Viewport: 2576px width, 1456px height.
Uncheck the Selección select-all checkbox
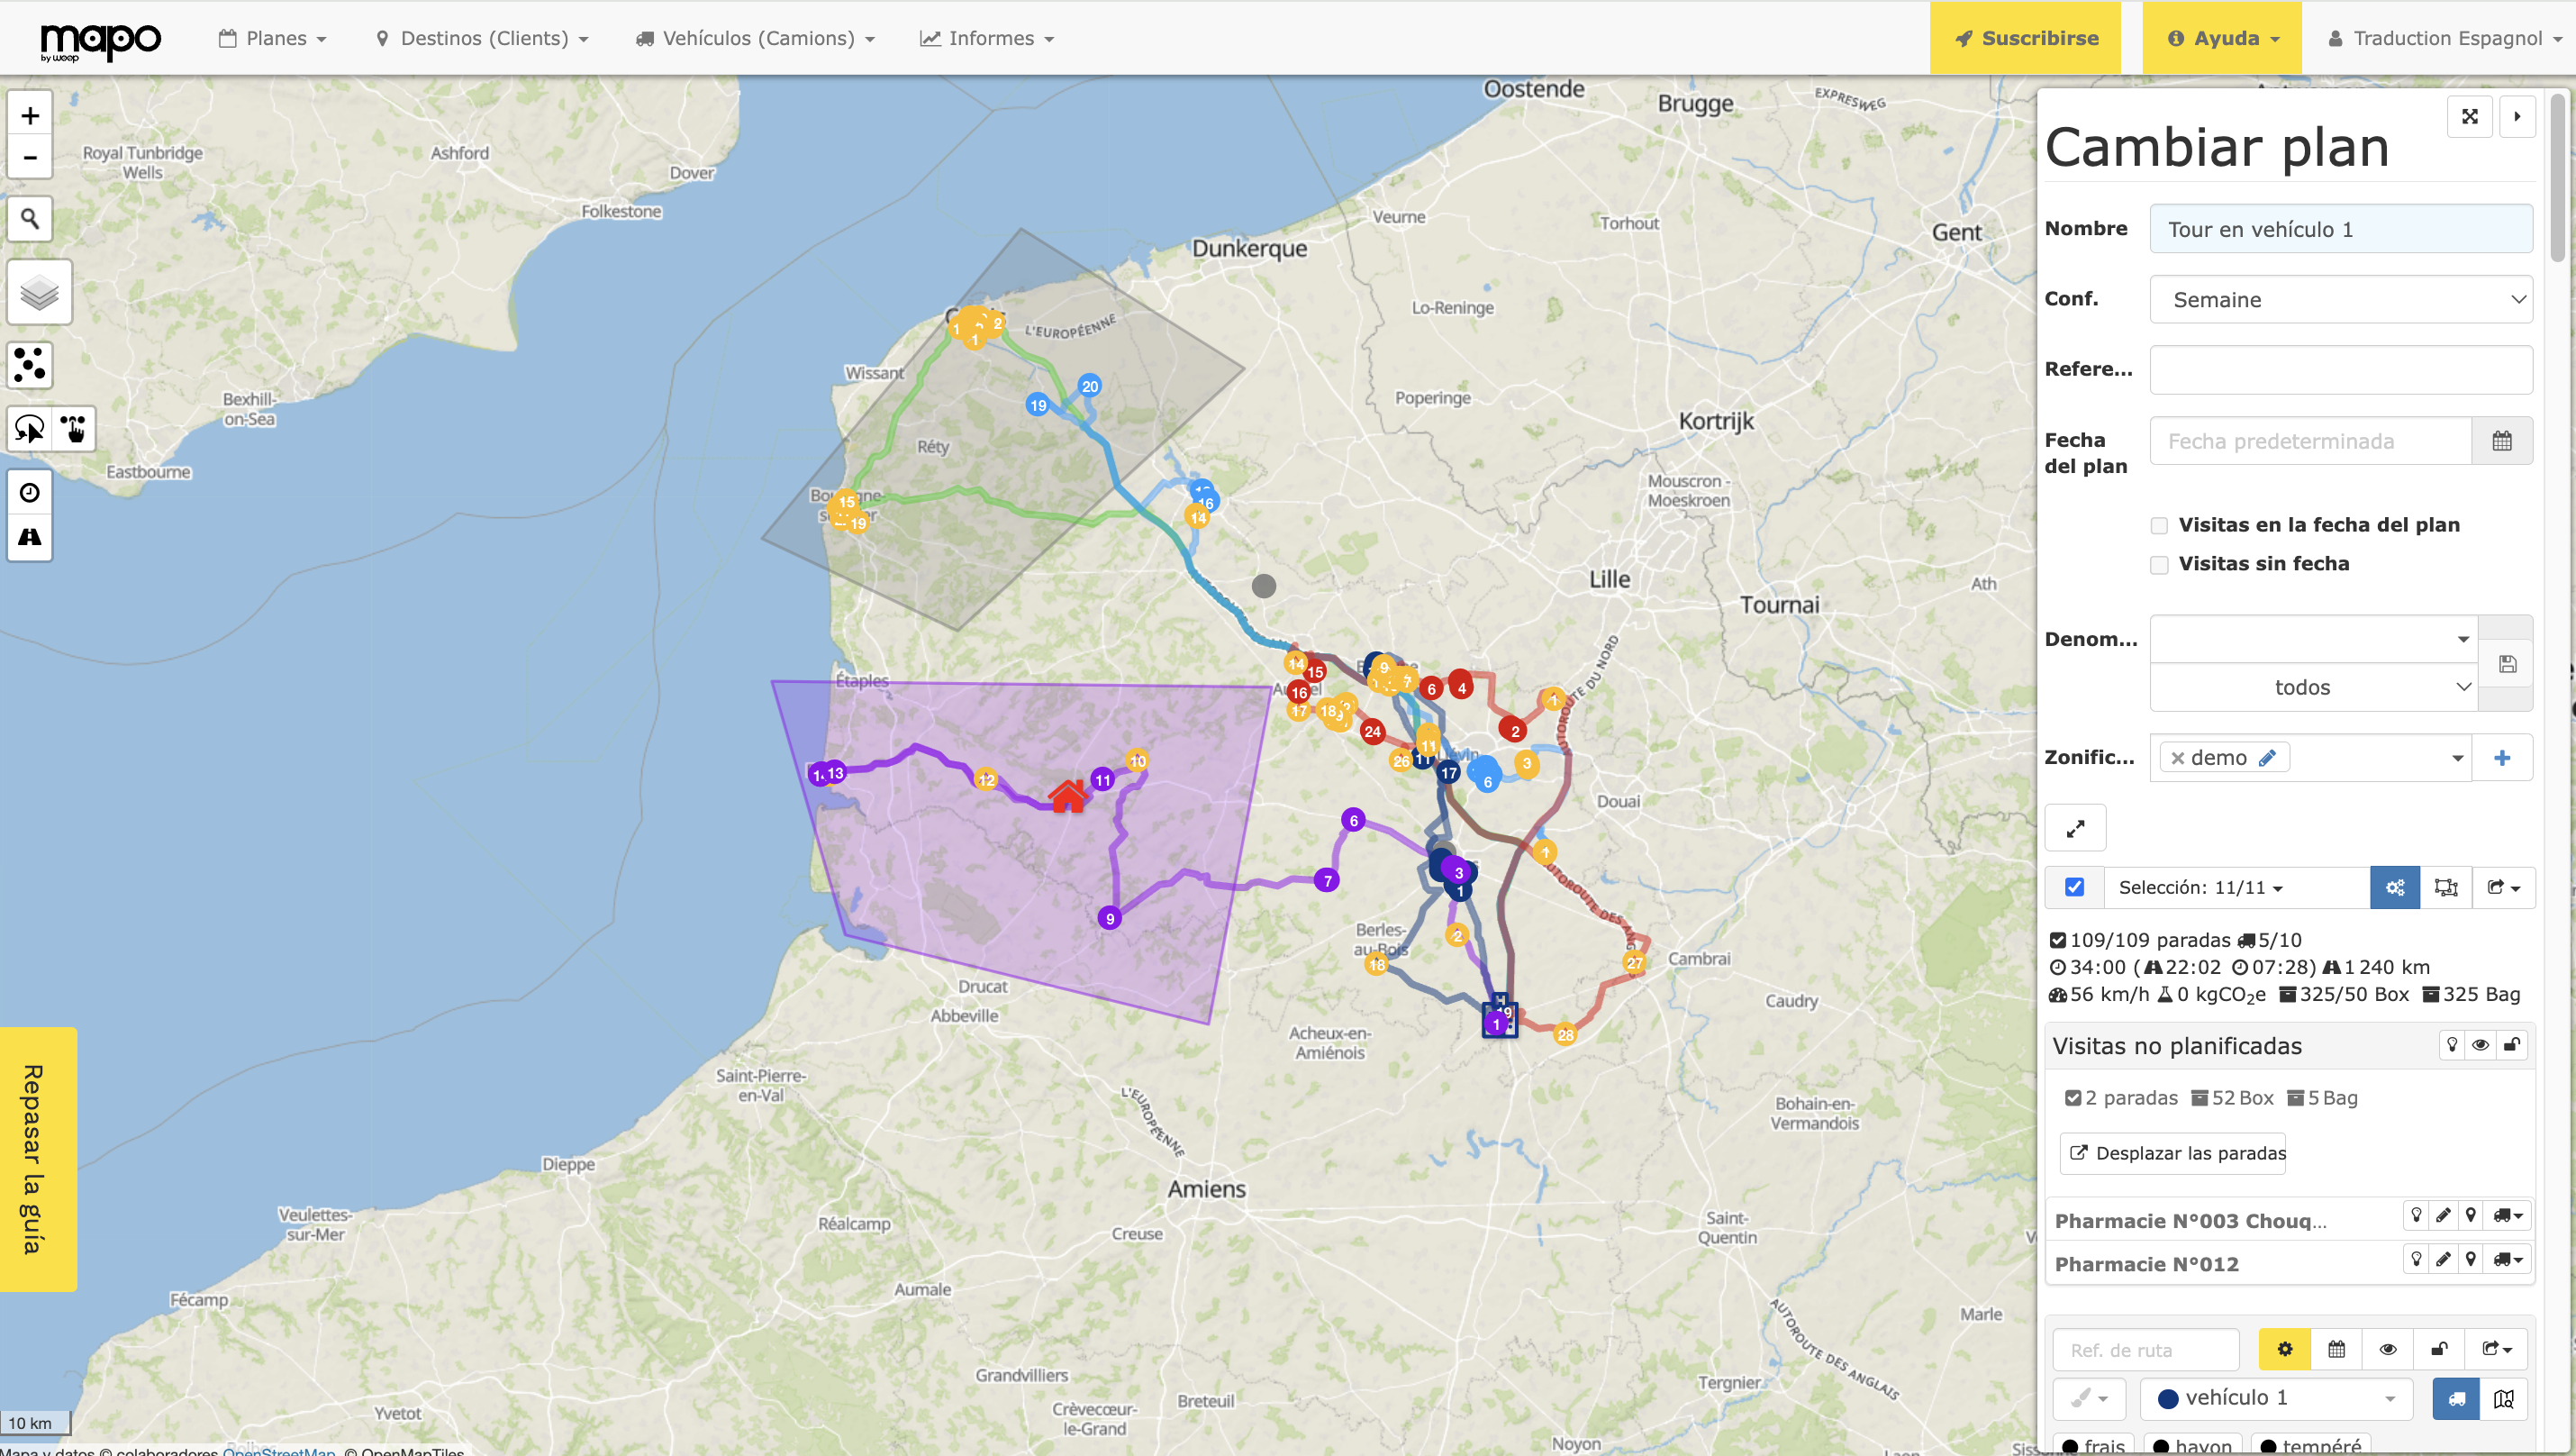[2075, 887]
